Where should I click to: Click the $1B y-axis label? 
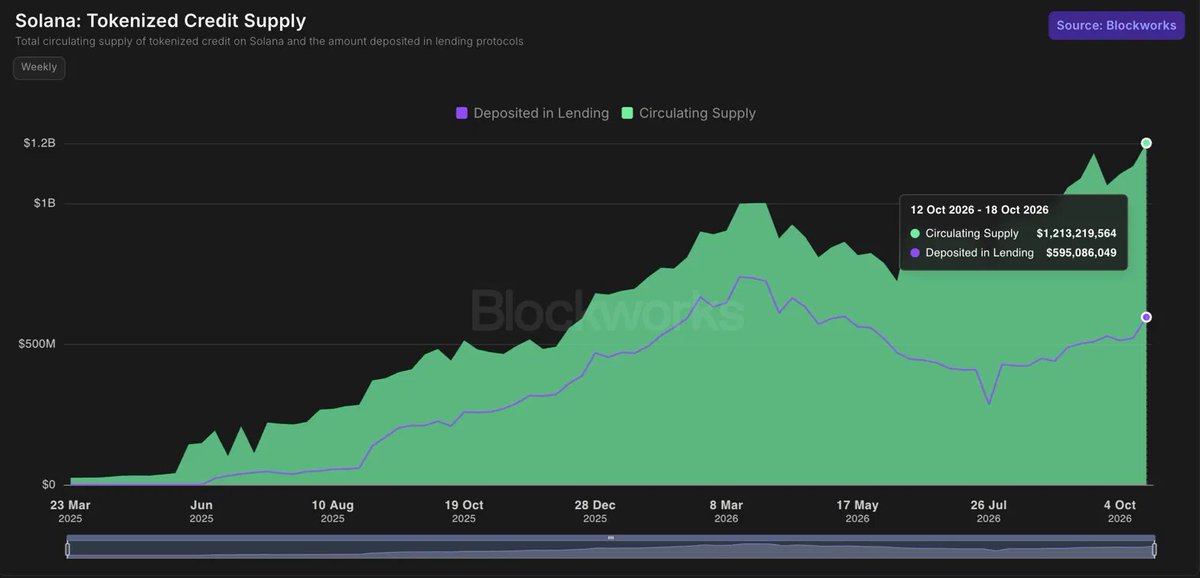coord(44,203)
